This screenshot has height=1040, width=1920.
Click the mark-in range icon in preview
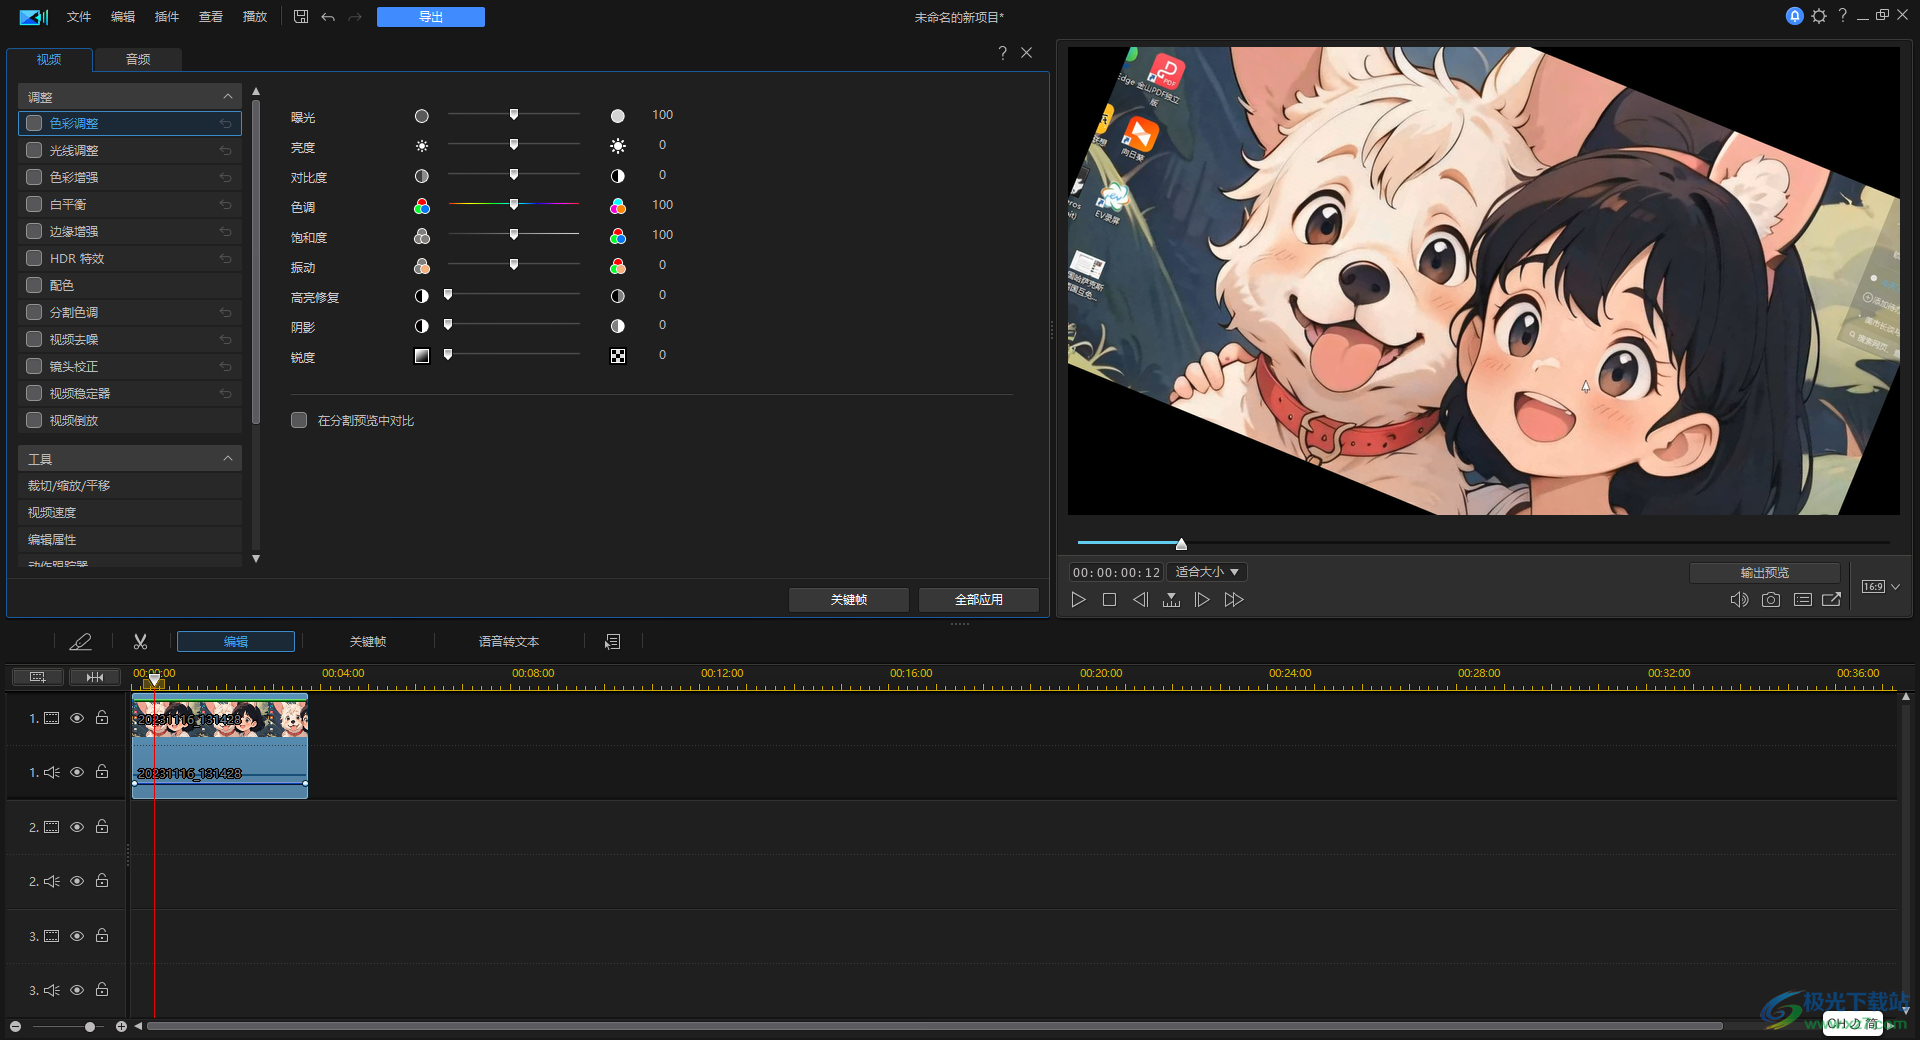[x=1171, y=600]
